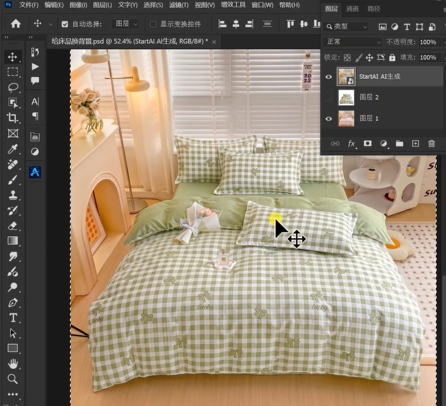Enable the 显示变换控件 checkbox
This screenshot has width=446, height=406.
click(x=153, y=24)
